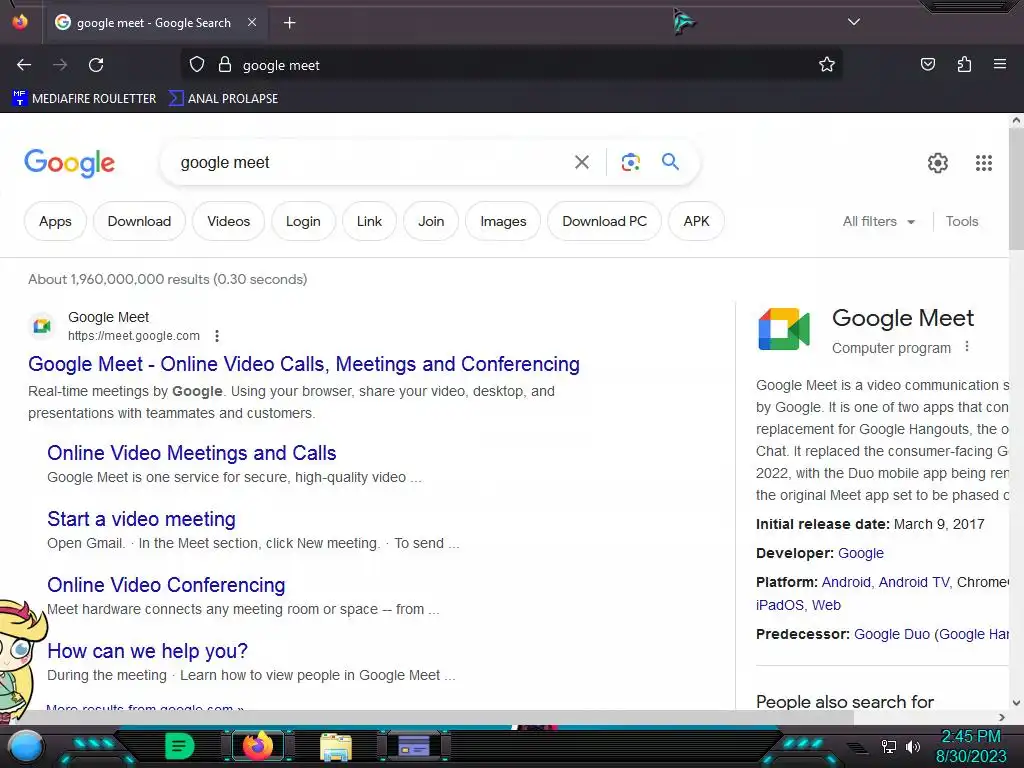Open the How can we help you? link
Image resolution: width=1024 pixels, height=768 pixels.
click(147, 650)
